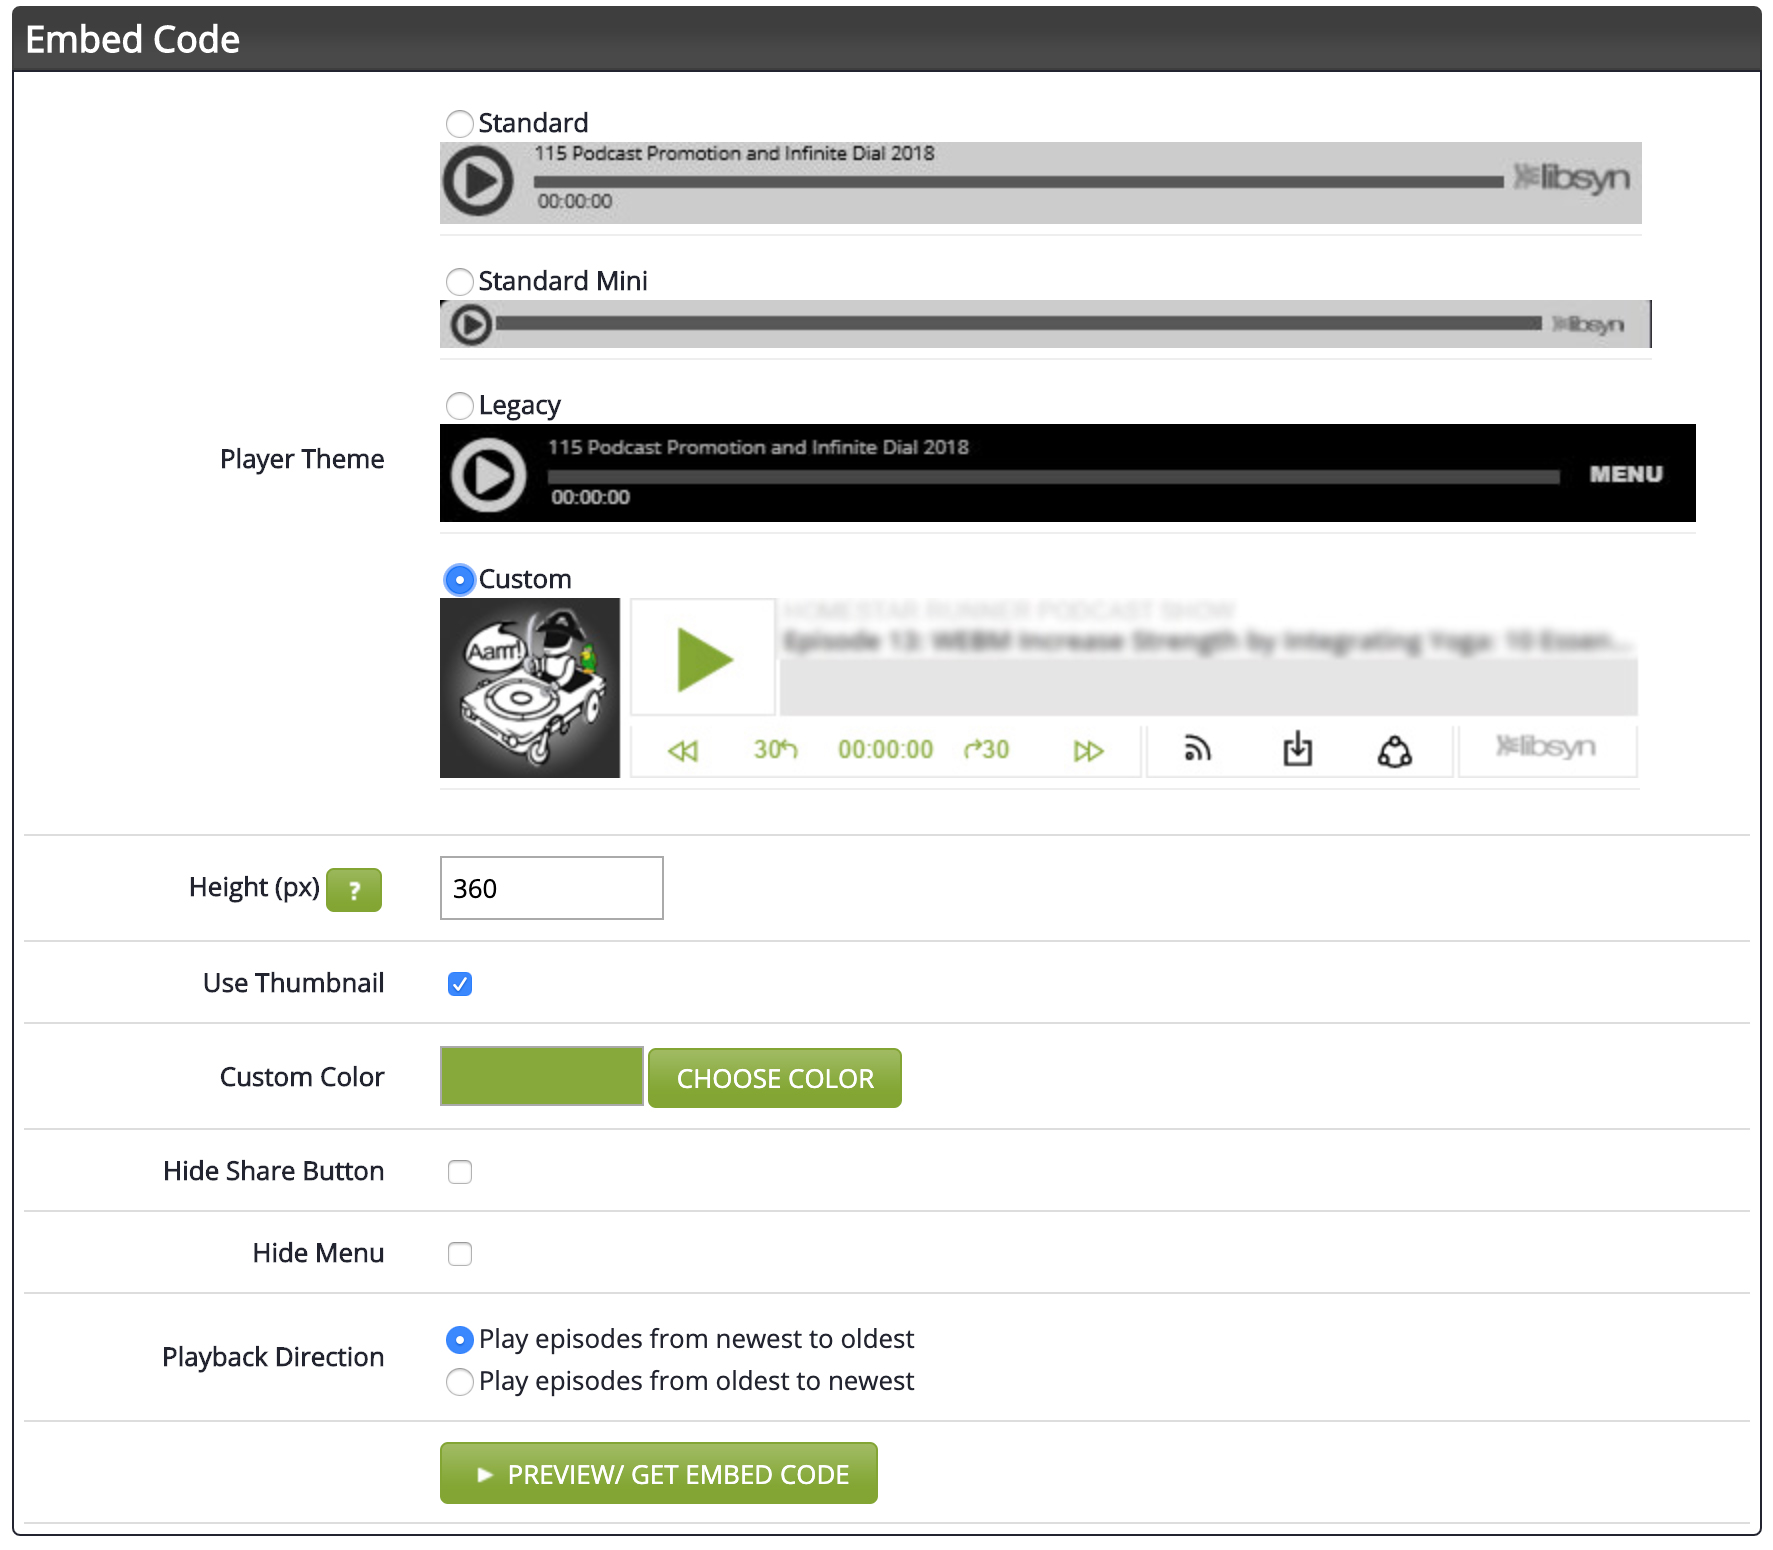Select the Standard player theme

point(459,124)
